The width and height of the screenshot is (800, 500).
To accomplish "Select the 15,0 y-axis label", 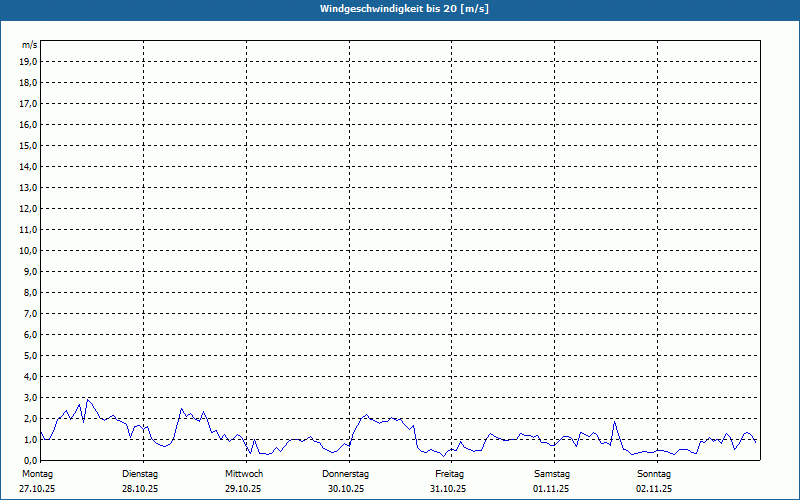I will [29, 145].
